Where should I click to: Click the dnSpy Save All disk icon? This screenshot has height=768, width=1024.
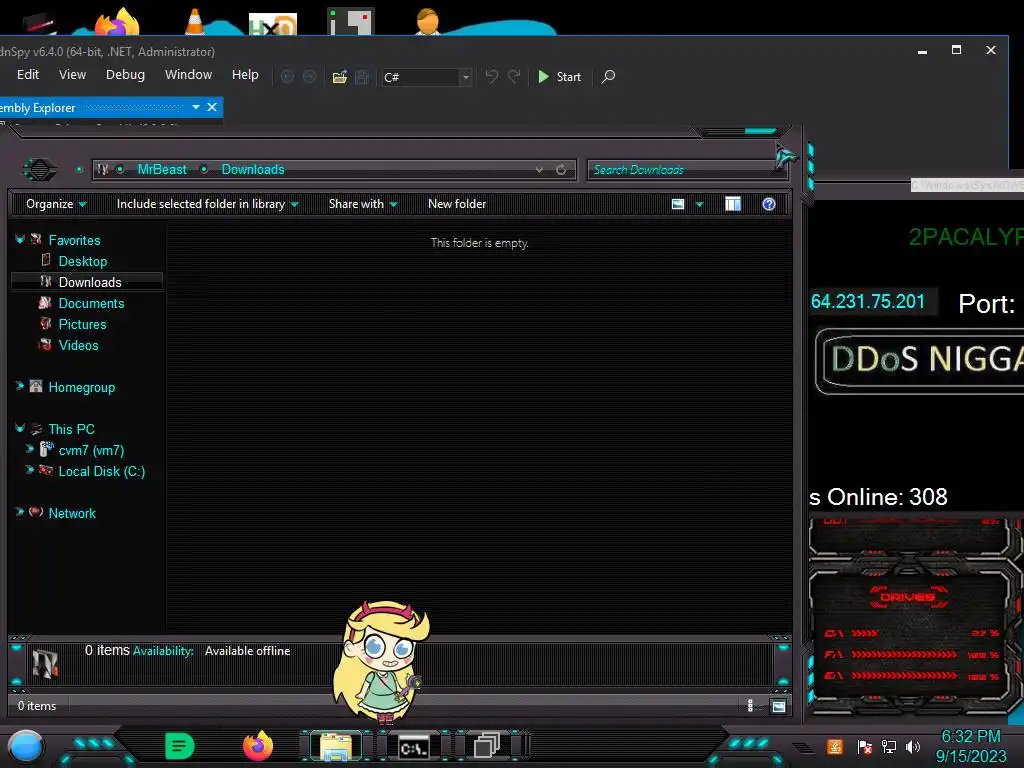(x=362, y=77)
